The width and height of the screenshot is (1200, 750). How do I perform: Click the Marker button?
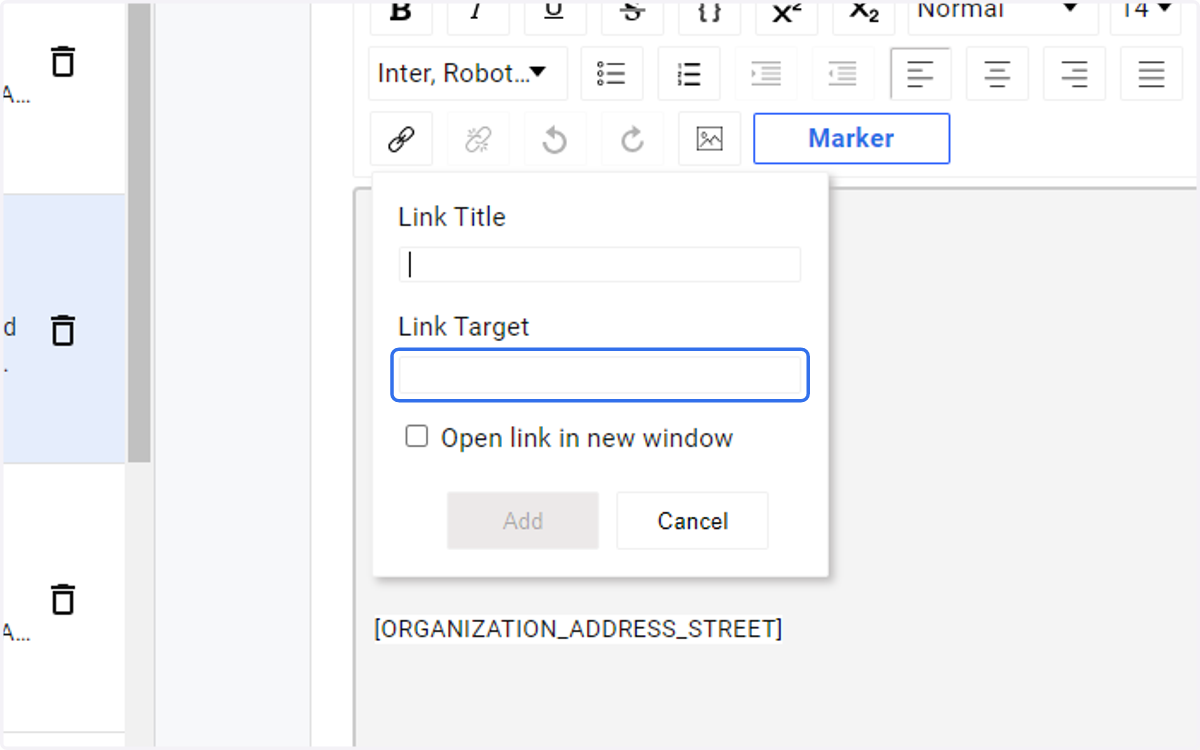coord(851,138)
